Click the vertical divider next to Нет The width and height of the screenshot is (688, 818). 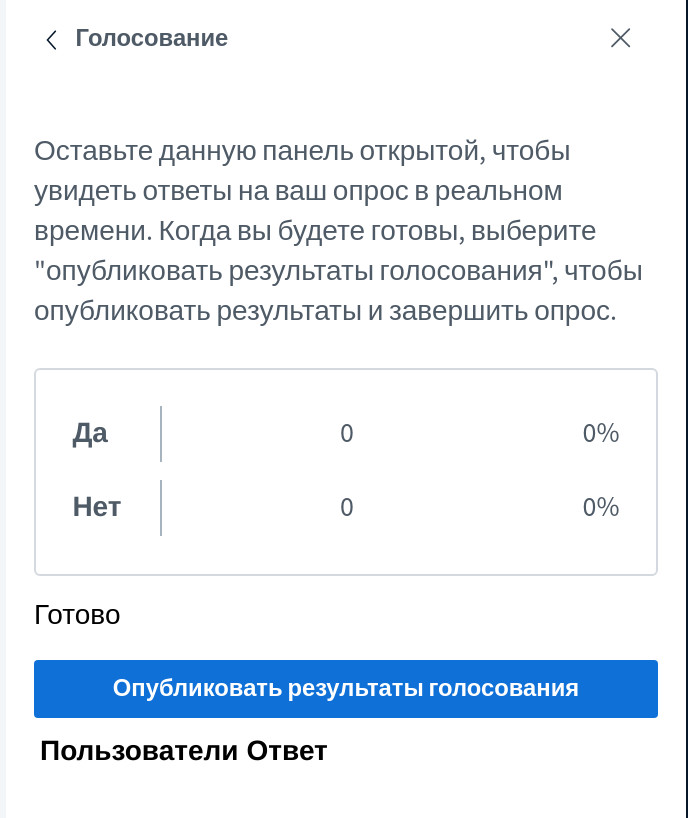[161, 508]
